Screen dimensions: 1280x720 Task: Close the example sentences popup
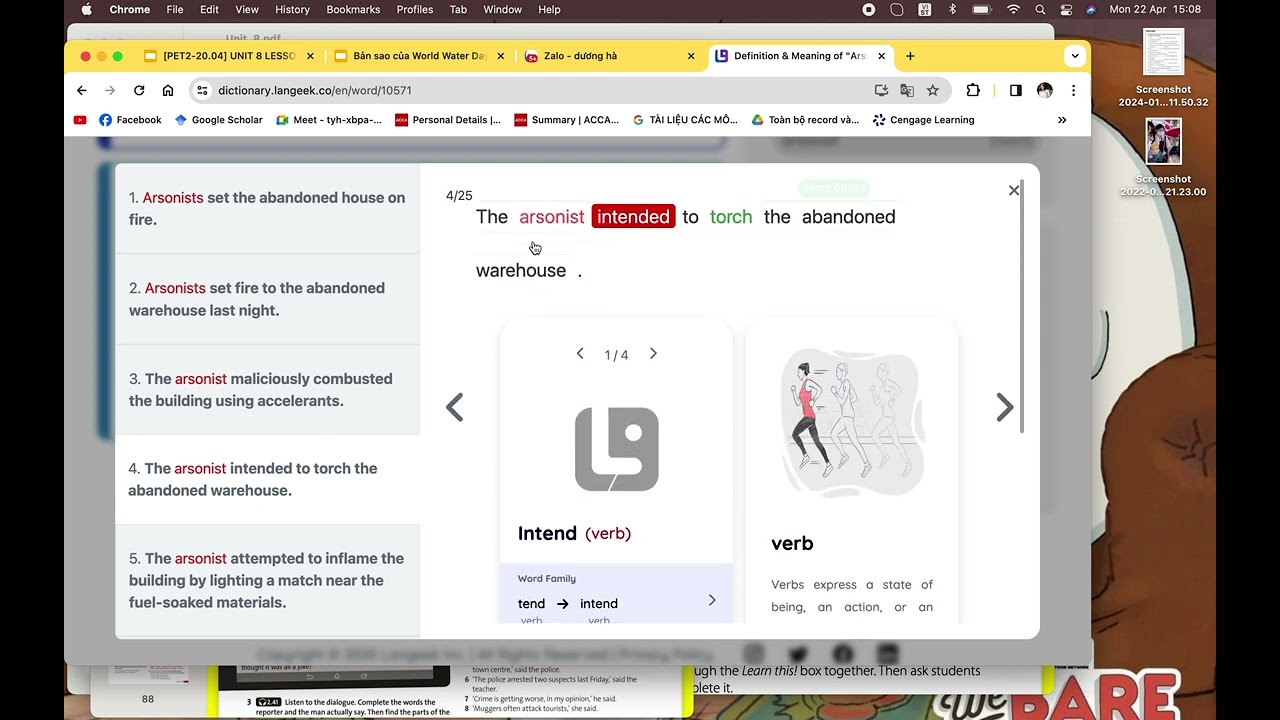point(1014,190)
